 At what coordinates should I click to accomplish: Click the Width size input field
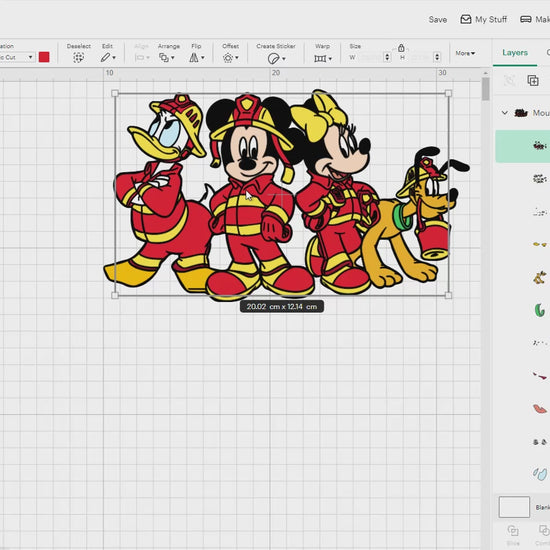click(371, 57)
